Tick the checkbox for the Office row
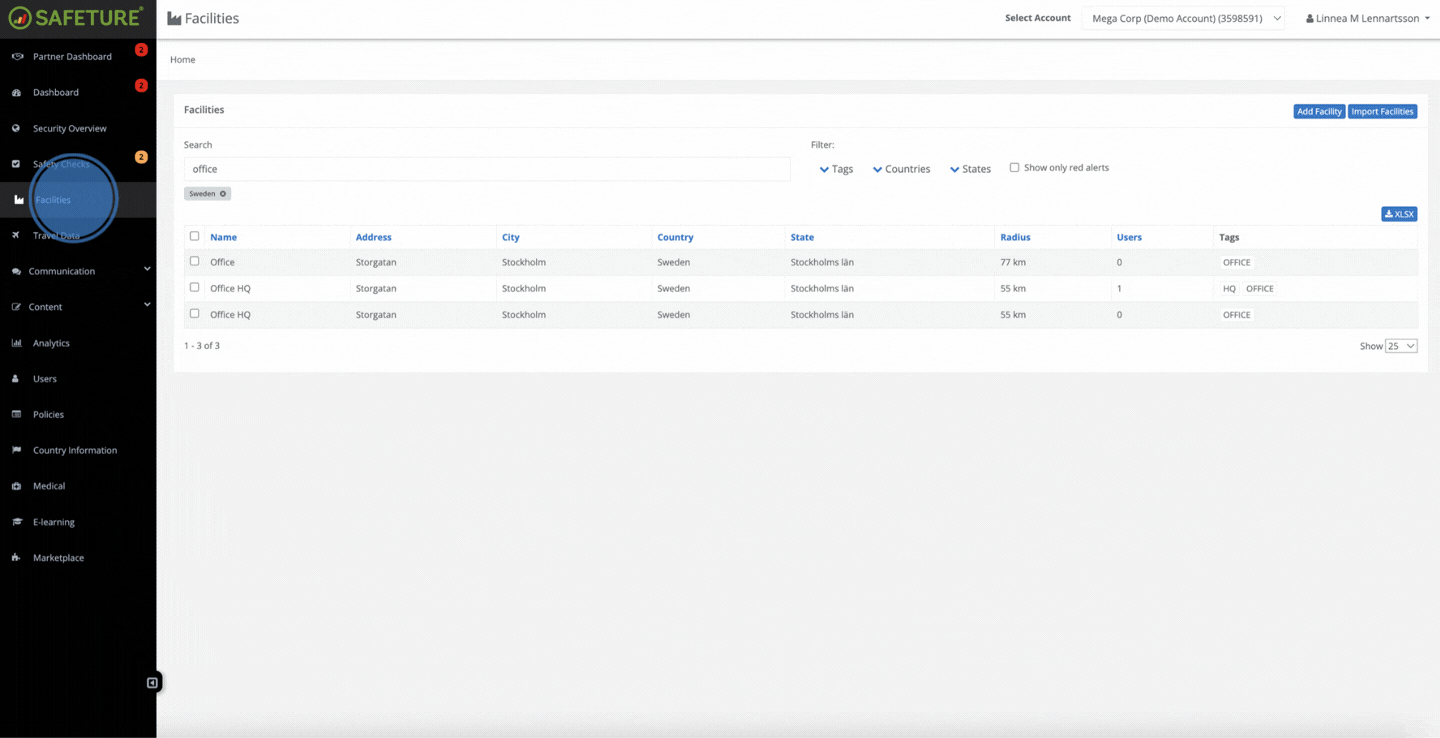 point(193,261)
